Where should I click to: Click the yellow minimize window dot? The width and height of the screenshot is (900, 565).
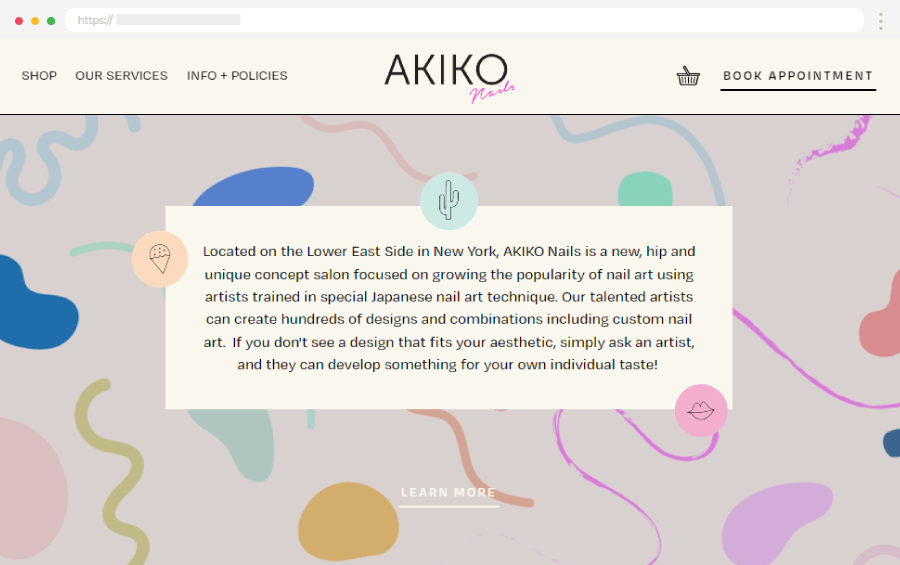click(35, 21)
